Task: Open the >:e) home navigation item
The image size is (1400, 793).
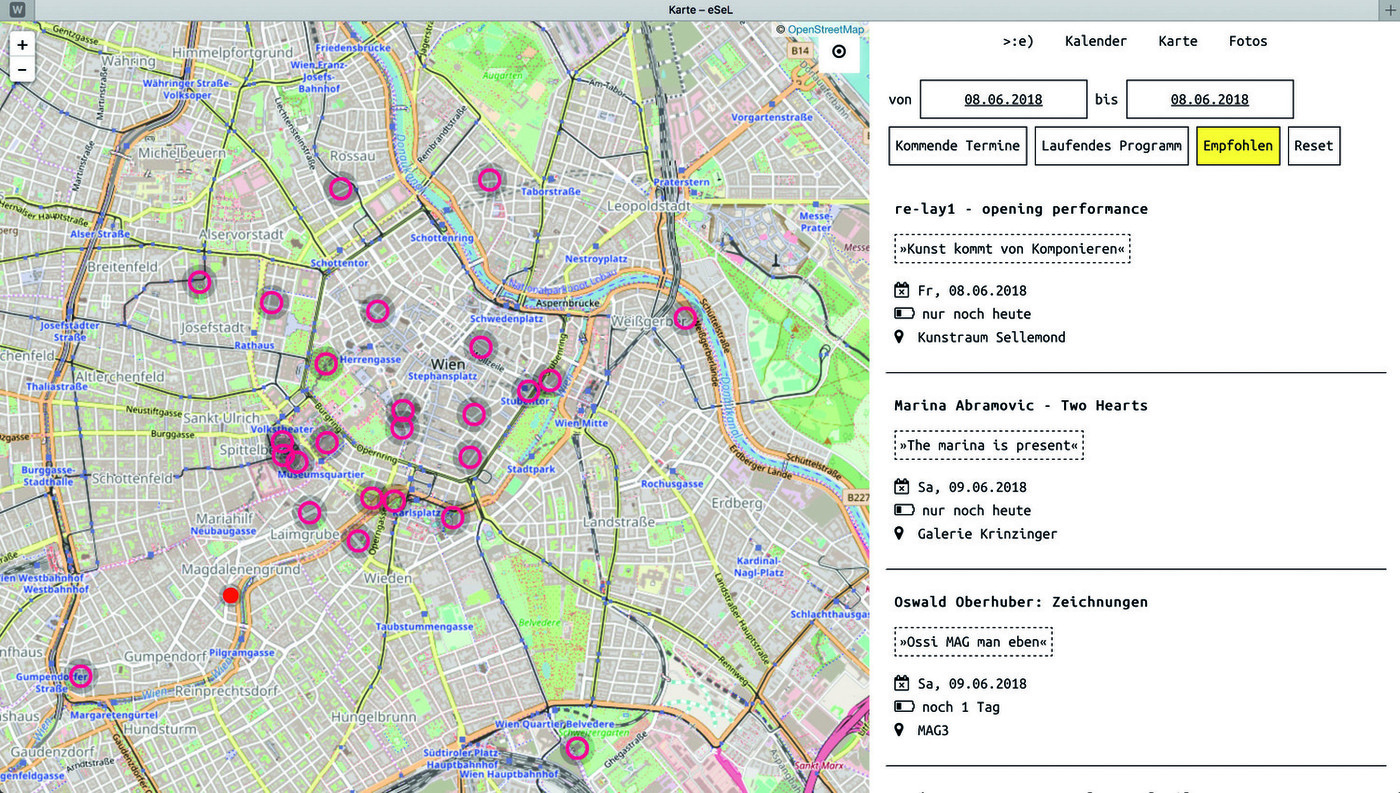Action: click(x=1018, y=41)
